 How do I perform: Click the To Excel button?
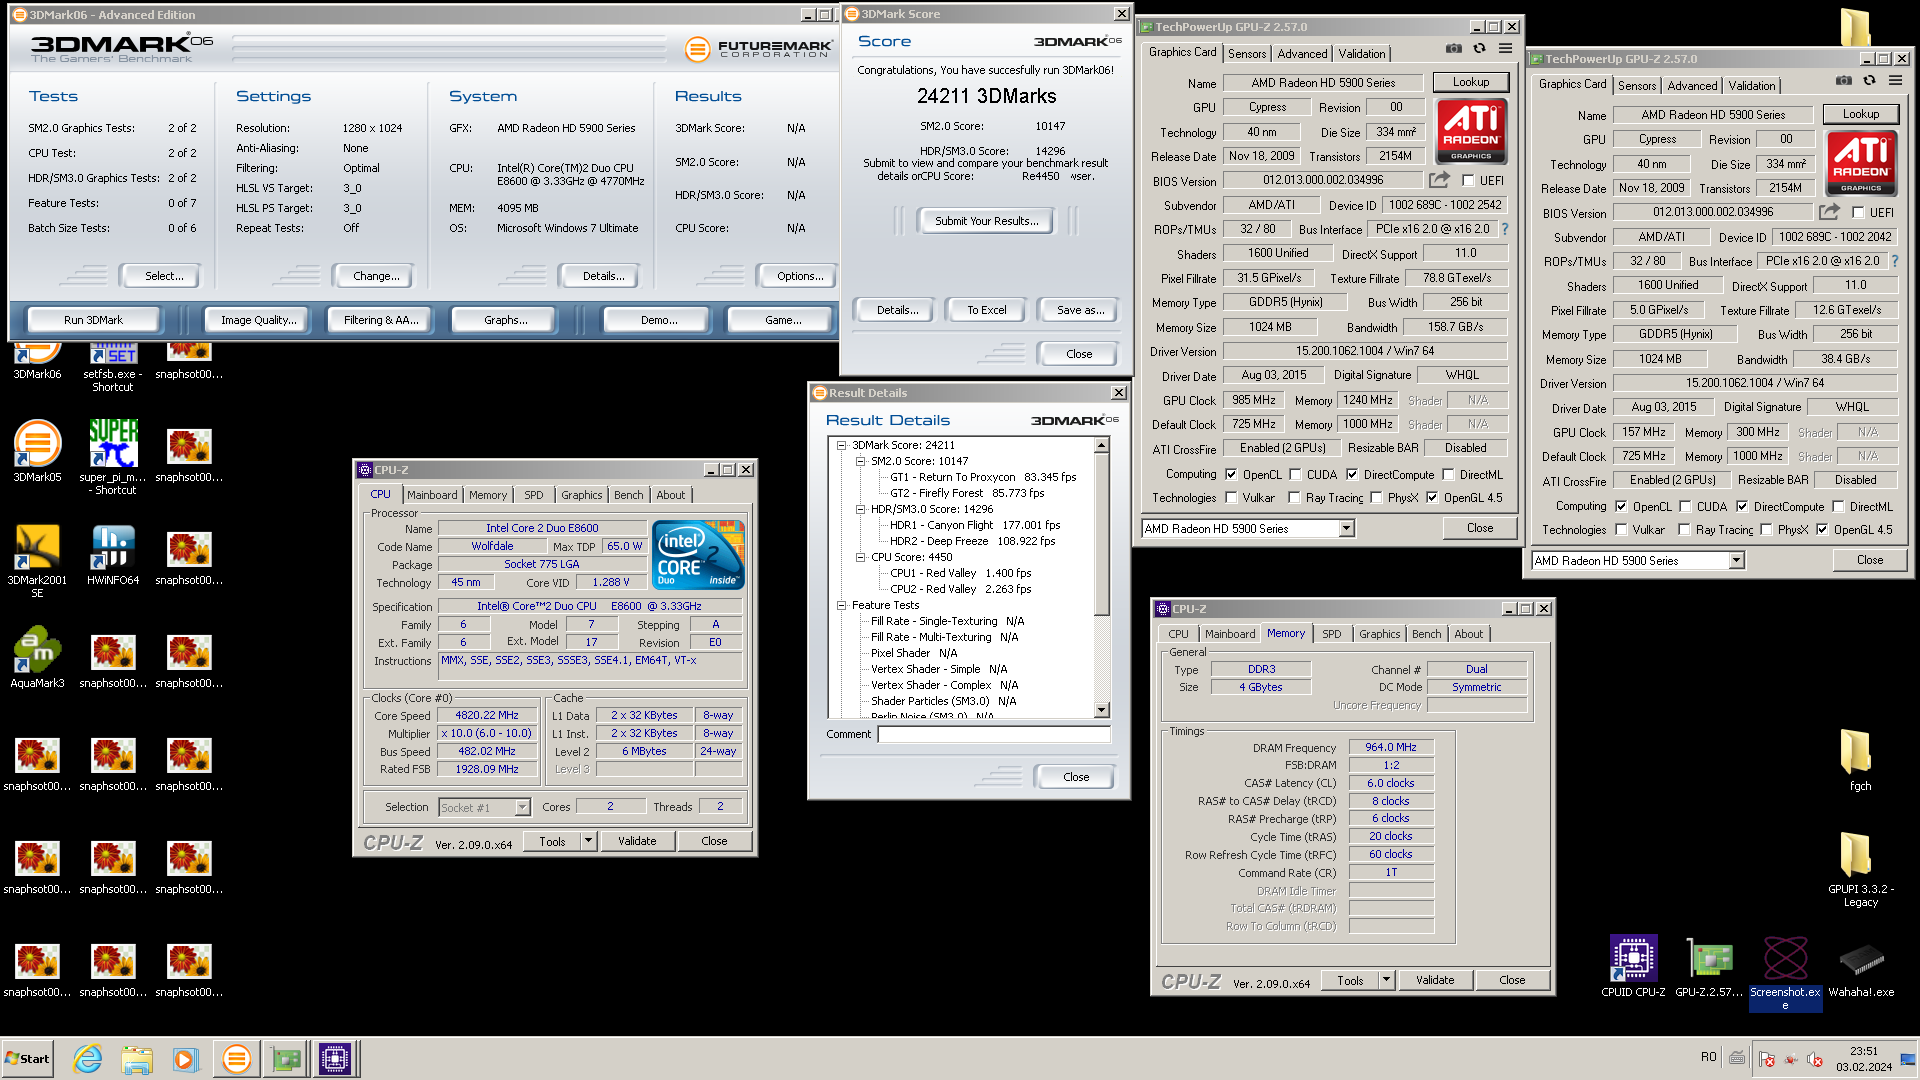pyautogui.click(x=987, y=310)
